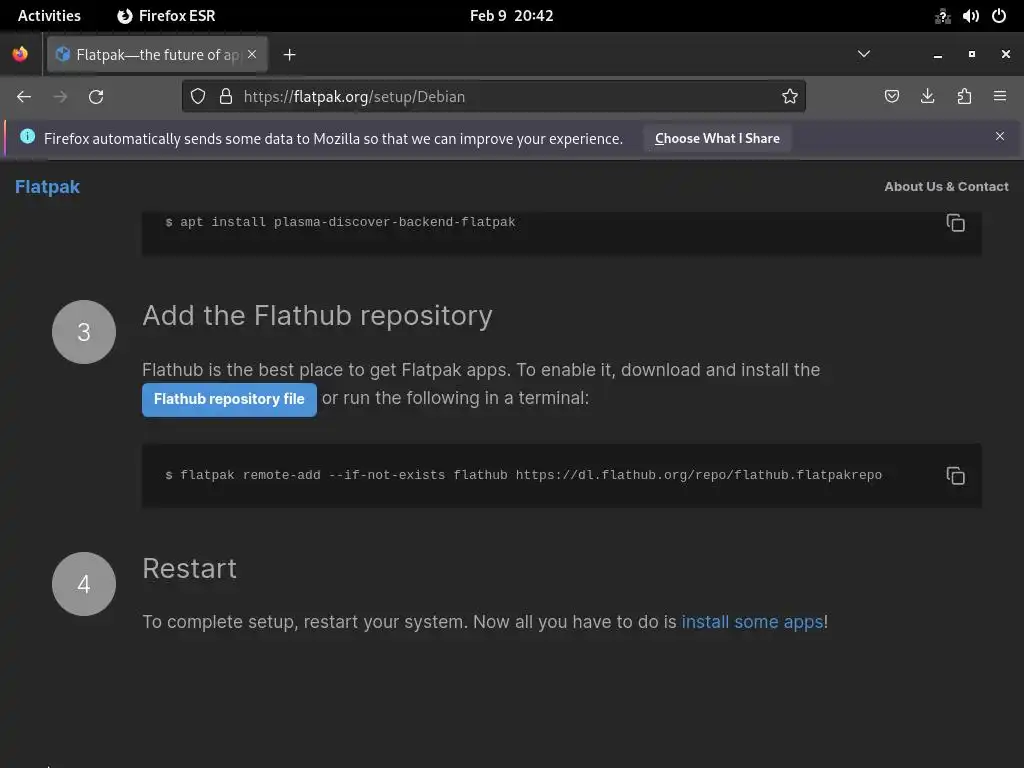Open the Activities overview
Screen dimensions: 1024x768
49,16
